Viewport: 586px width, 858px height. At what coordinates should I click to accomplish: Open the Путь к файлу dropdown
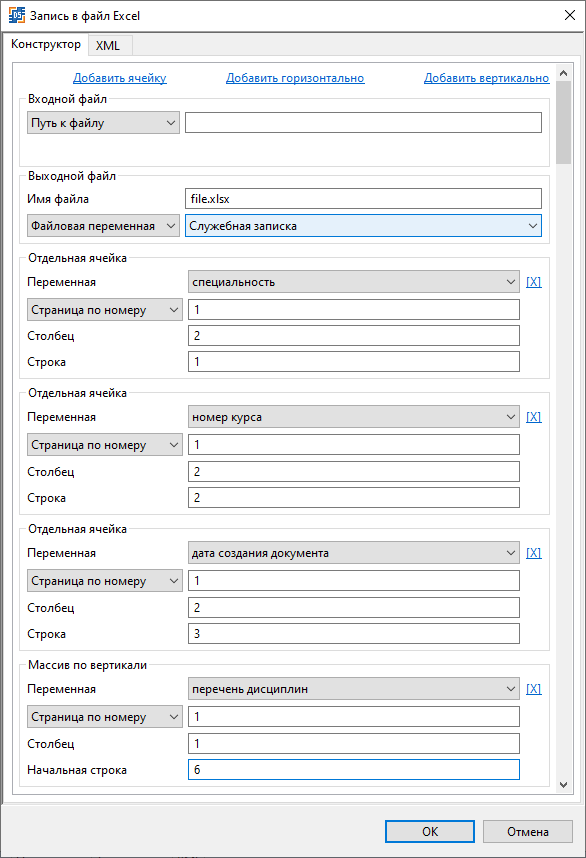coord(103,123)
